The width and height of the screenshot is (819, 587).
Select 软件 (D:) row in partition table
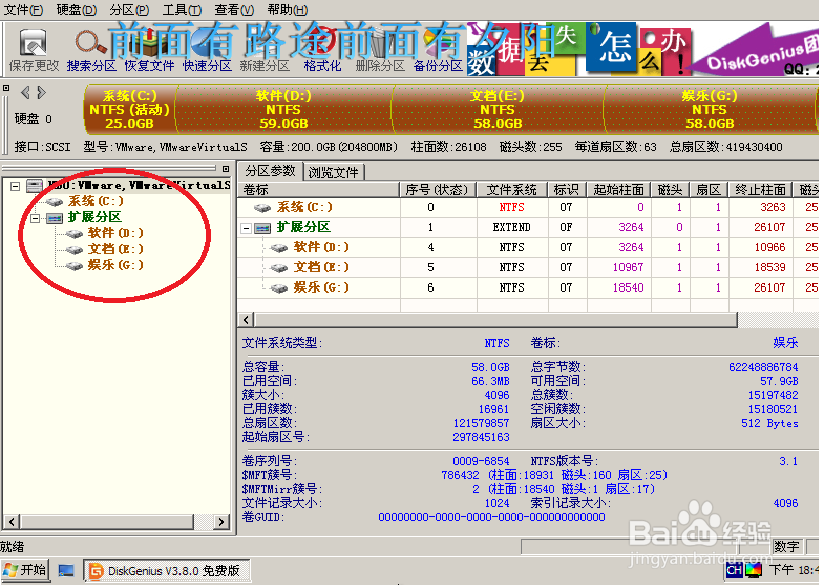coord(528,247)
